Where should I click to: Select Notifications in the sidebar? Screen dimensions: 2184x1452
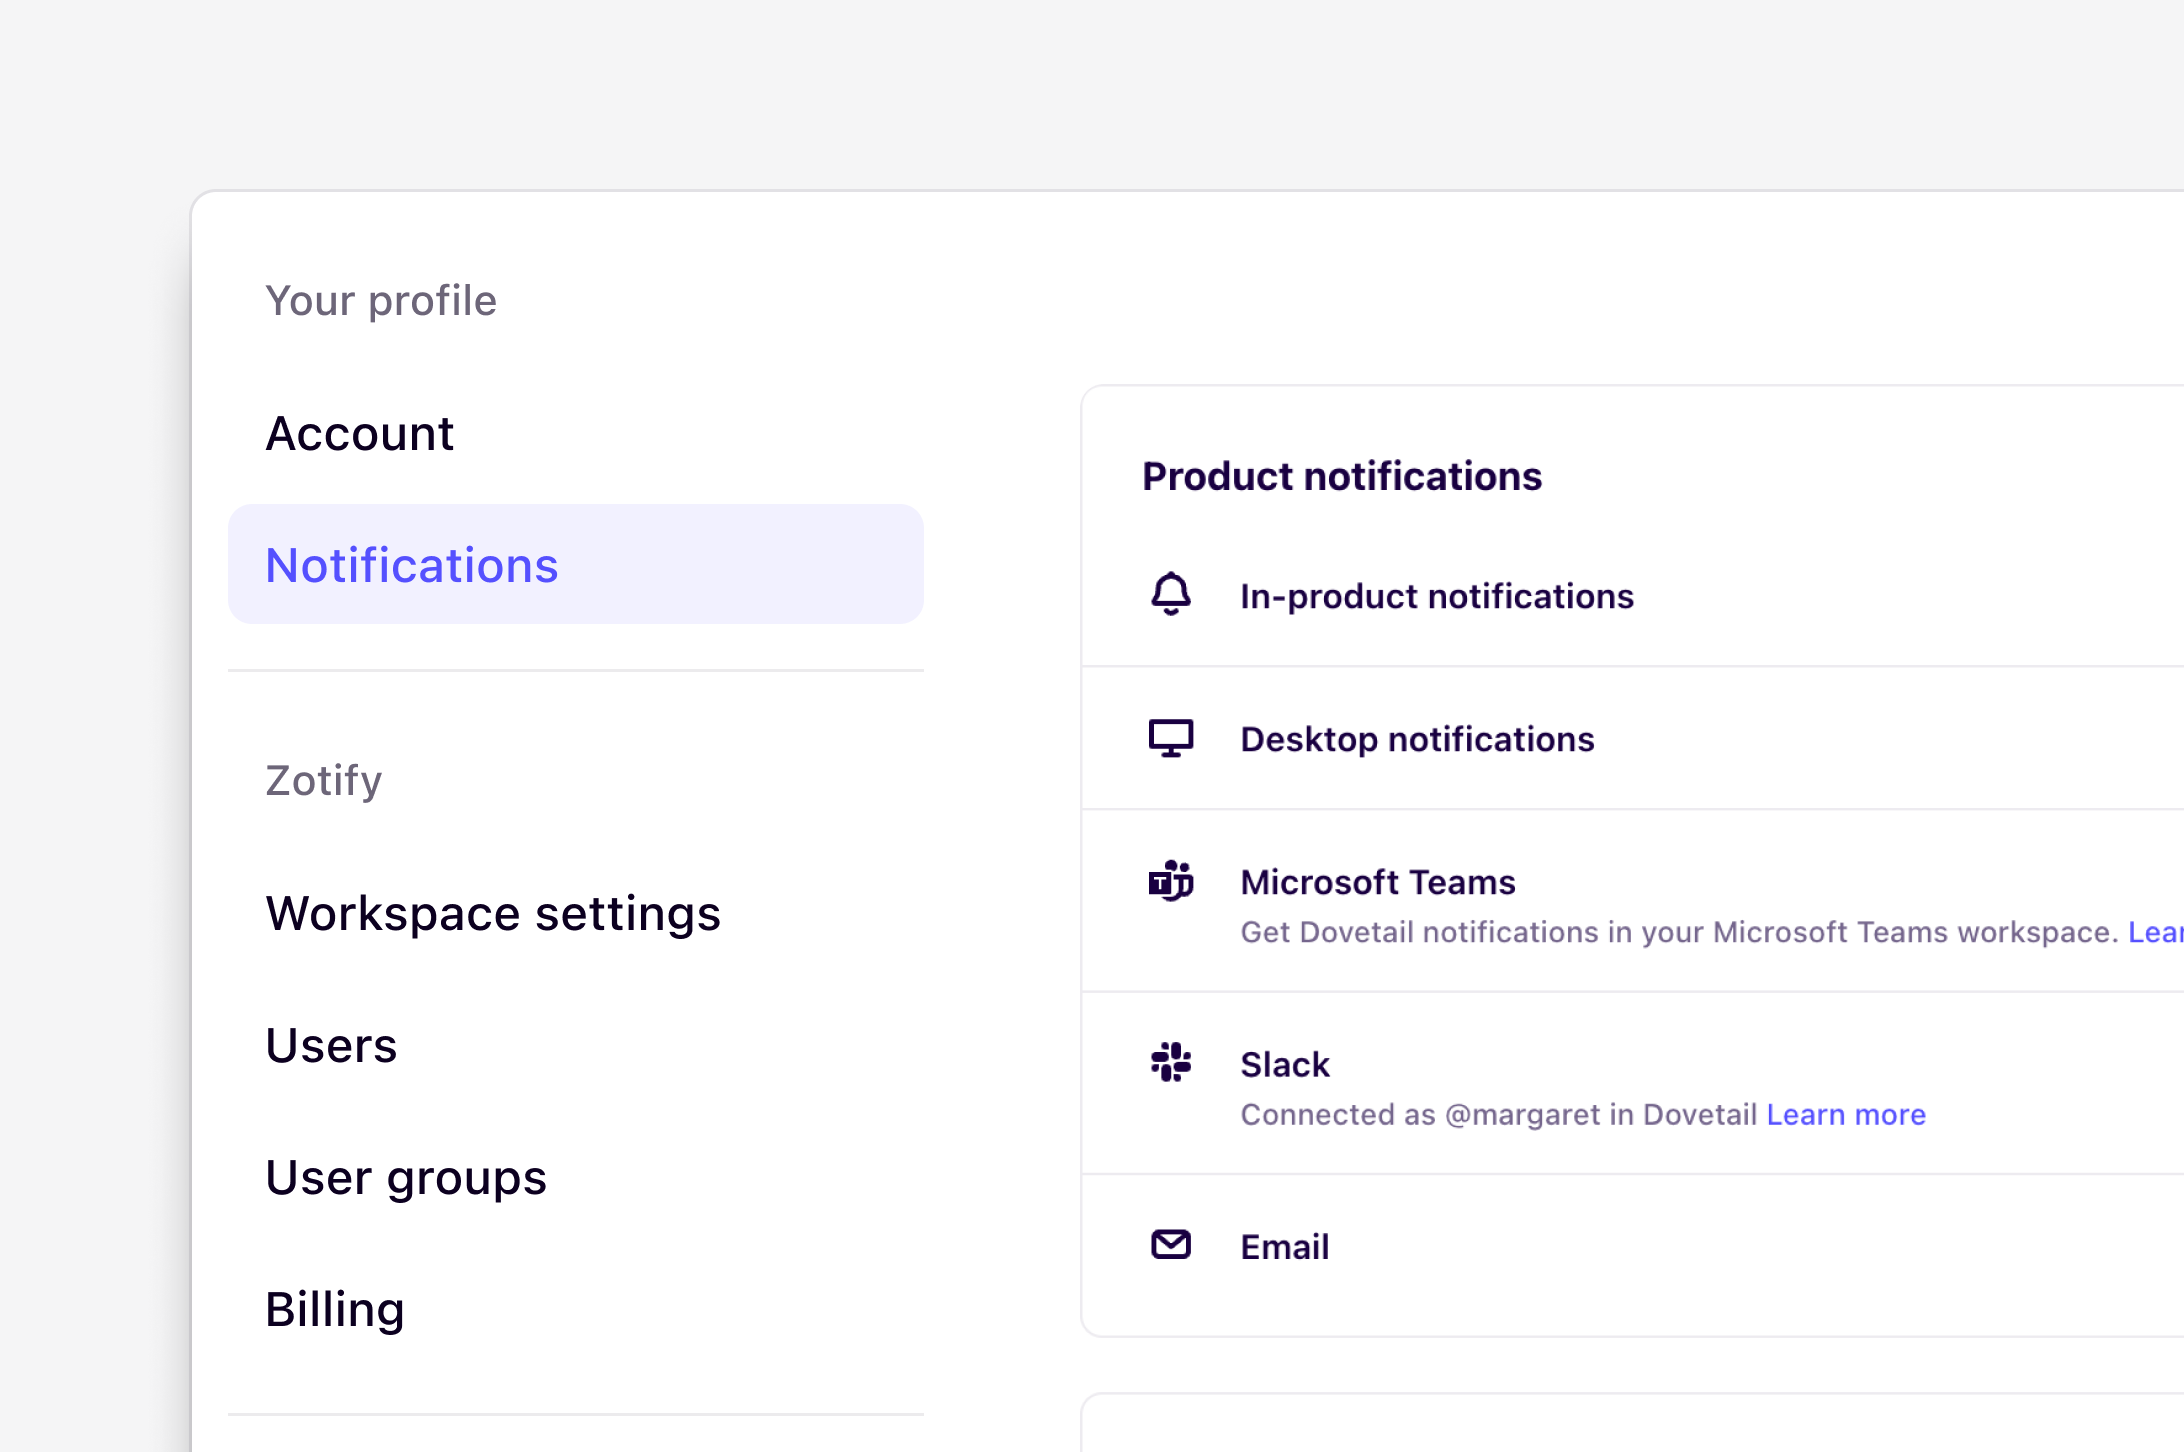[x=412, y=564]
